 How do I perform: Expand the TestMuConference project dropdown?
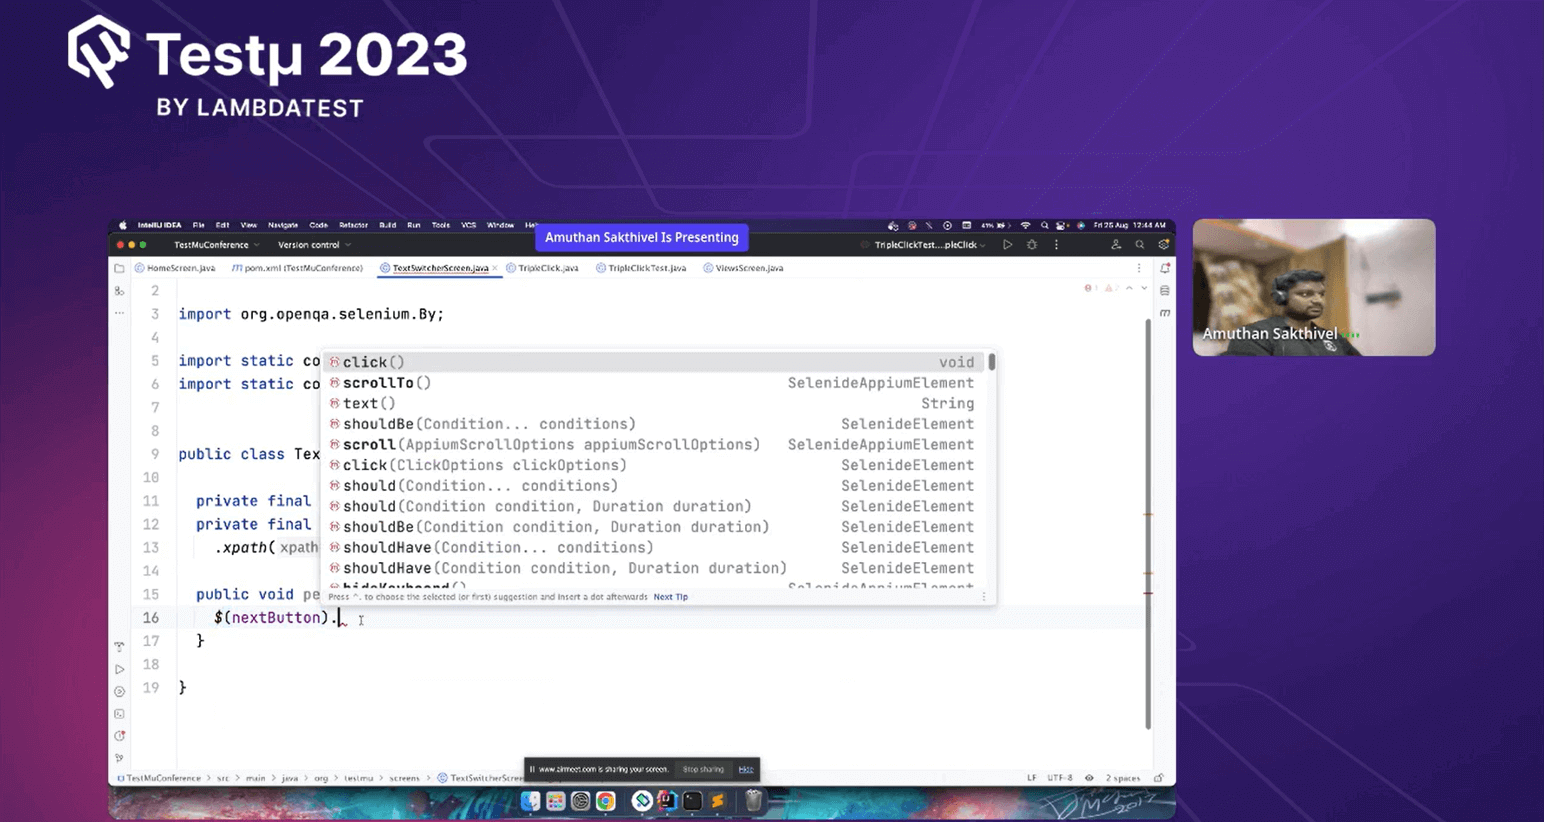pyautogui.click(x=216, y=245)
